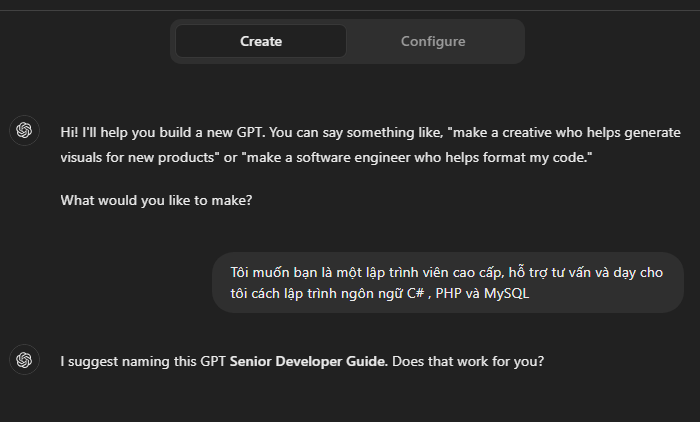Click the "What would you like to make?" line
This screenshot has height=422, width=700.
click(x=156, y=201)
